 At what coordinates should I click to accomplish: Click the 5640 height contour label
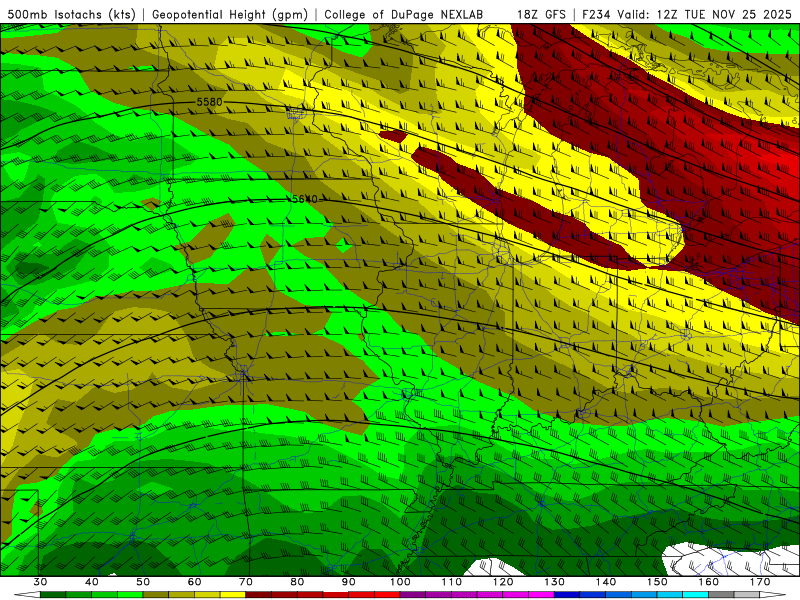click(305, 199)
